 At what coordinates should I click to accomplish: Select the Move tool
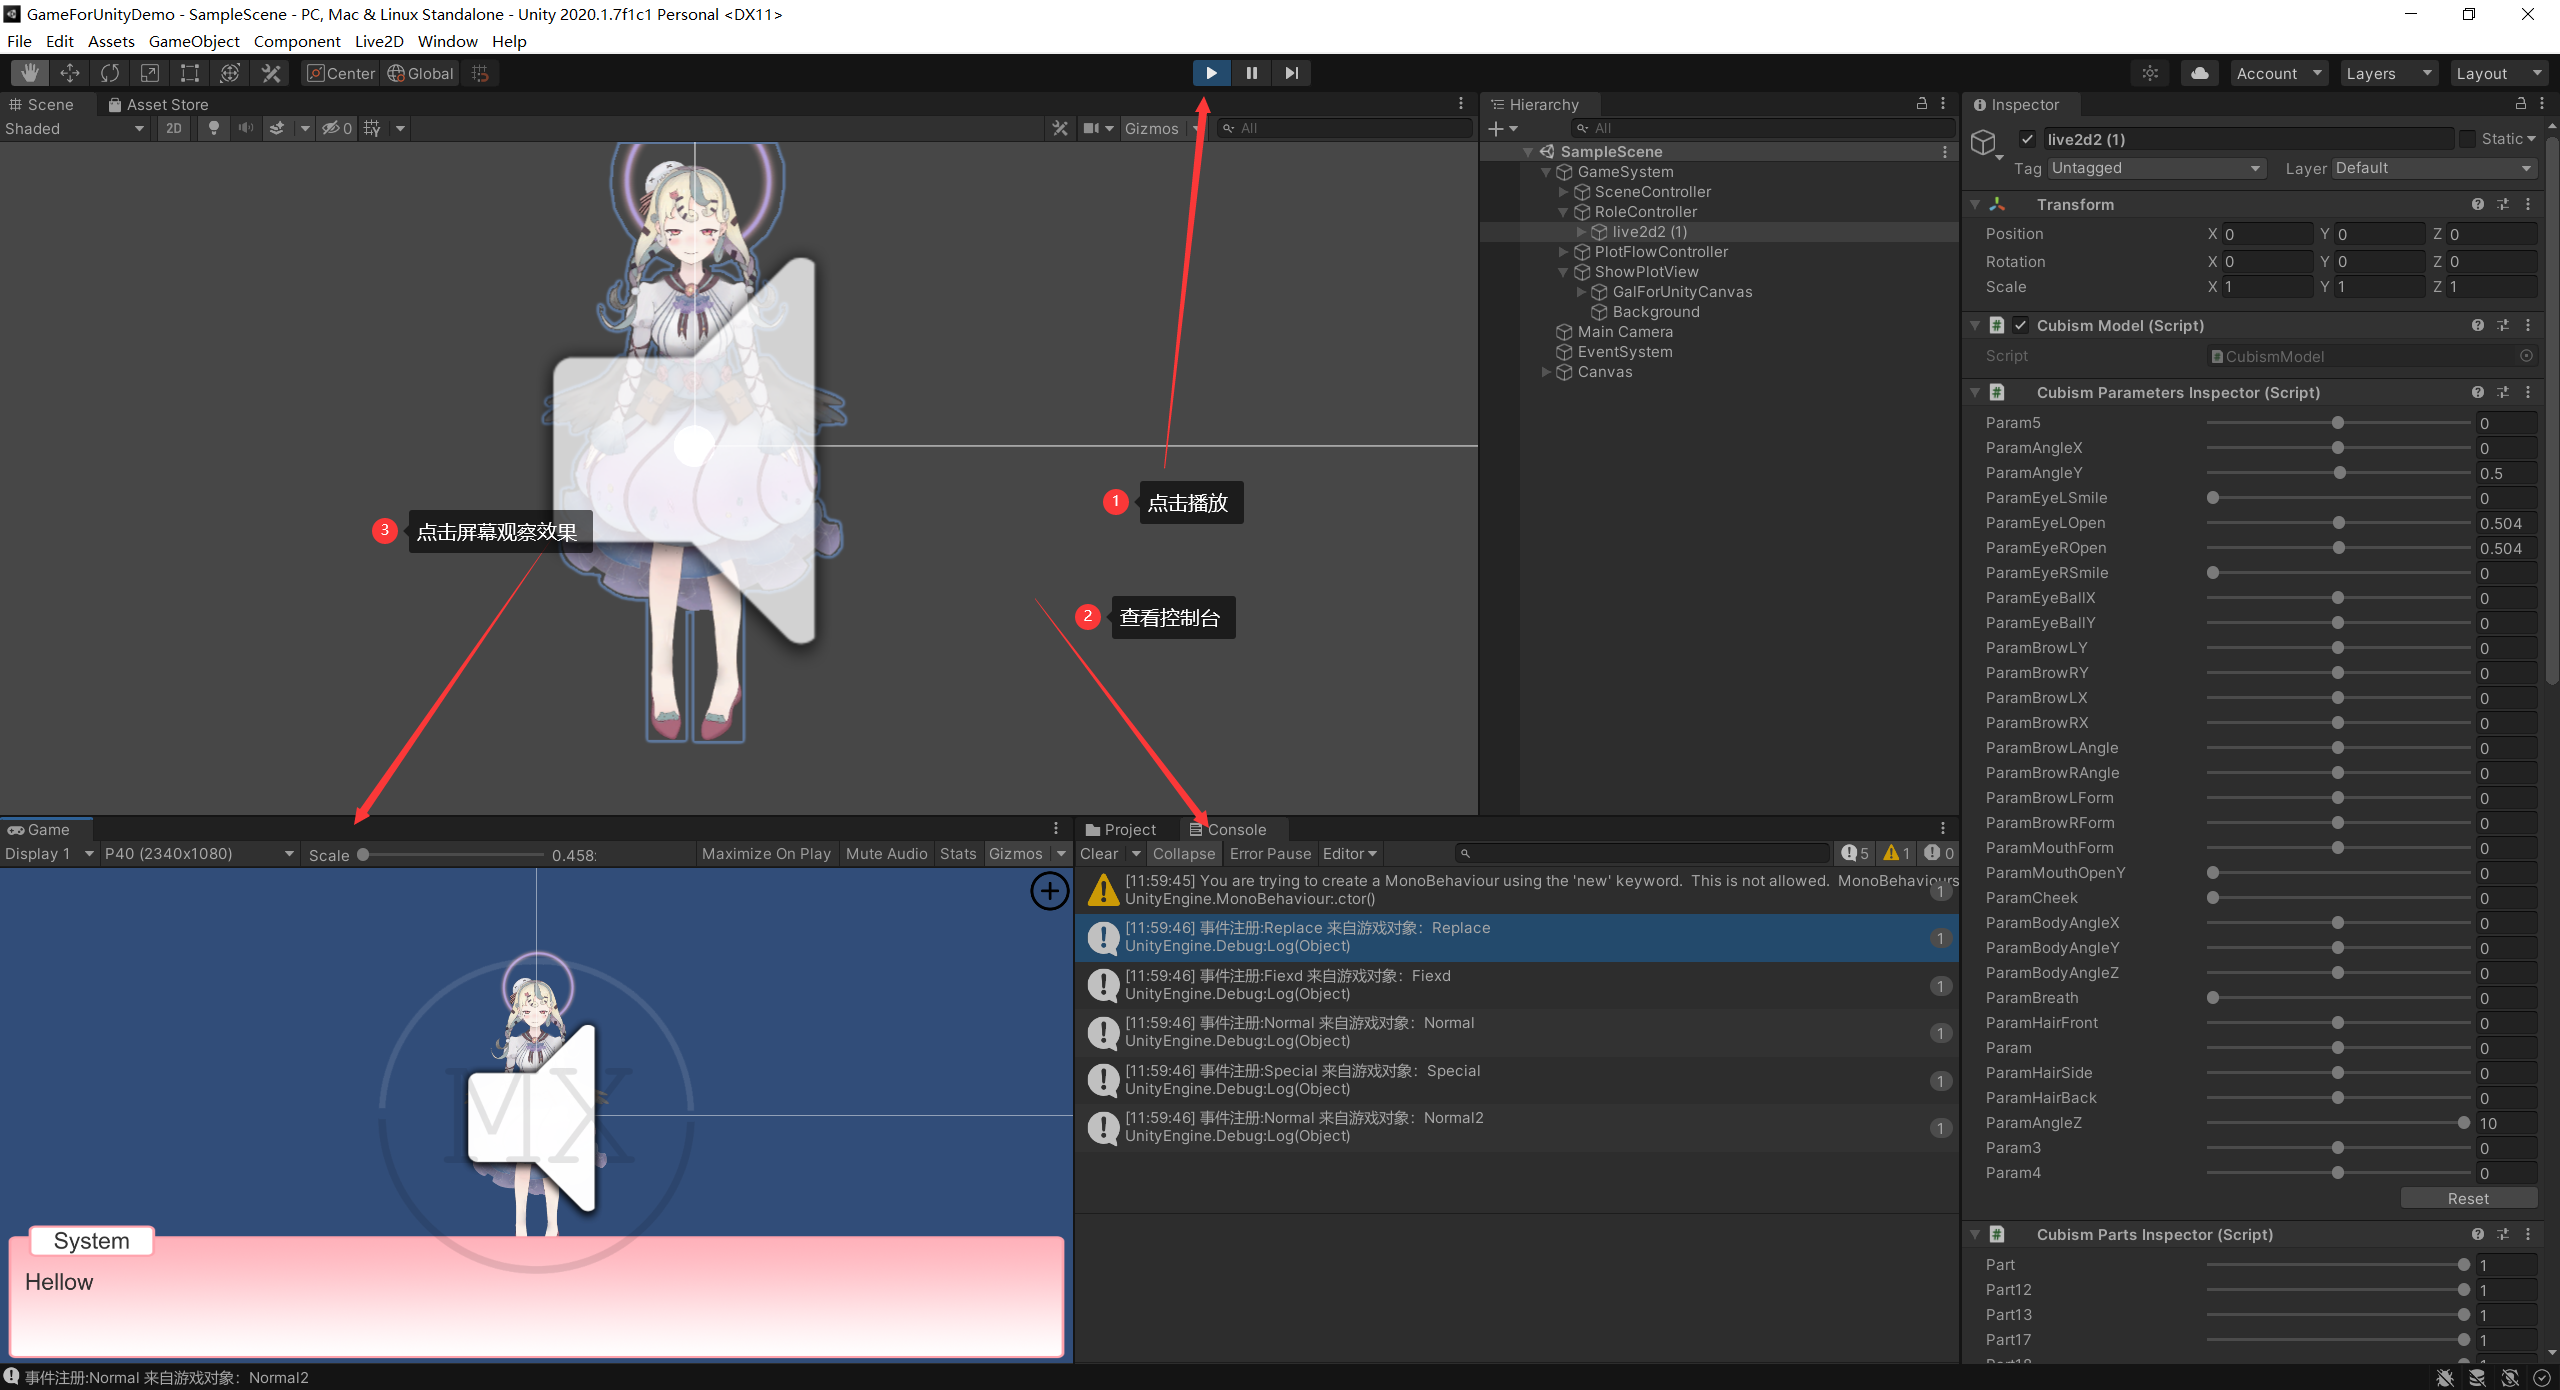coord(70,73)
